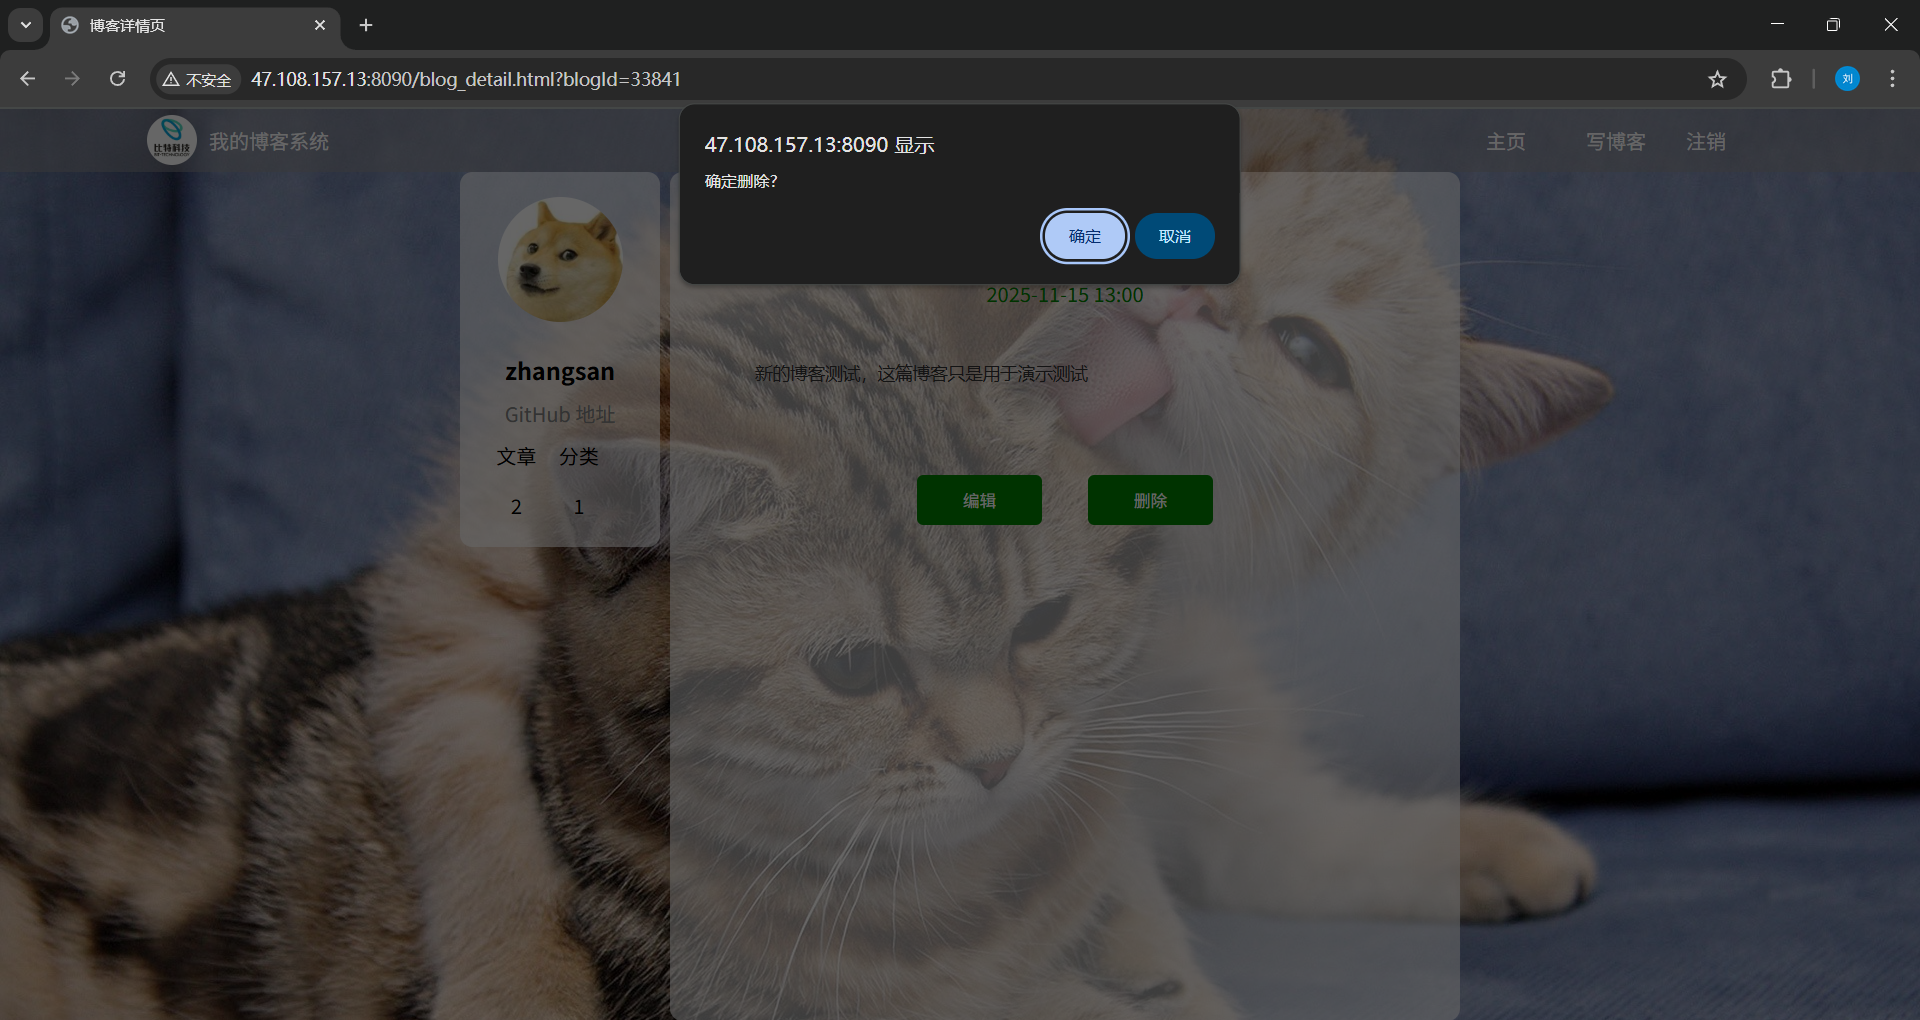Viewport: 1920px width, 1020px height.
Task: Open a new tab with the plus icon
Action: coord(366,25)
